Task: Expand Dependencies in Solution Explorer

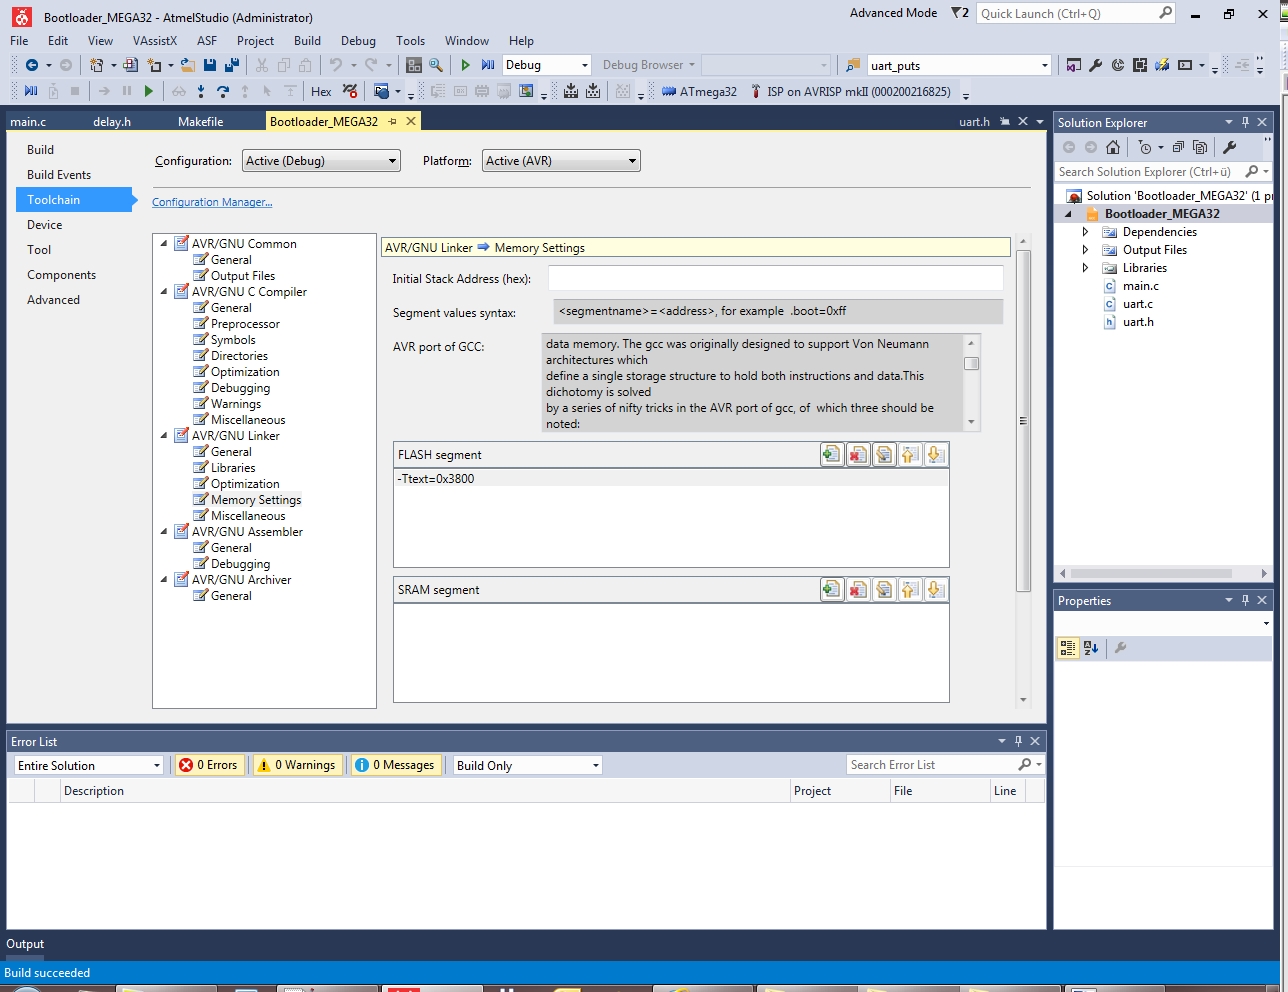Action: 1085,232
